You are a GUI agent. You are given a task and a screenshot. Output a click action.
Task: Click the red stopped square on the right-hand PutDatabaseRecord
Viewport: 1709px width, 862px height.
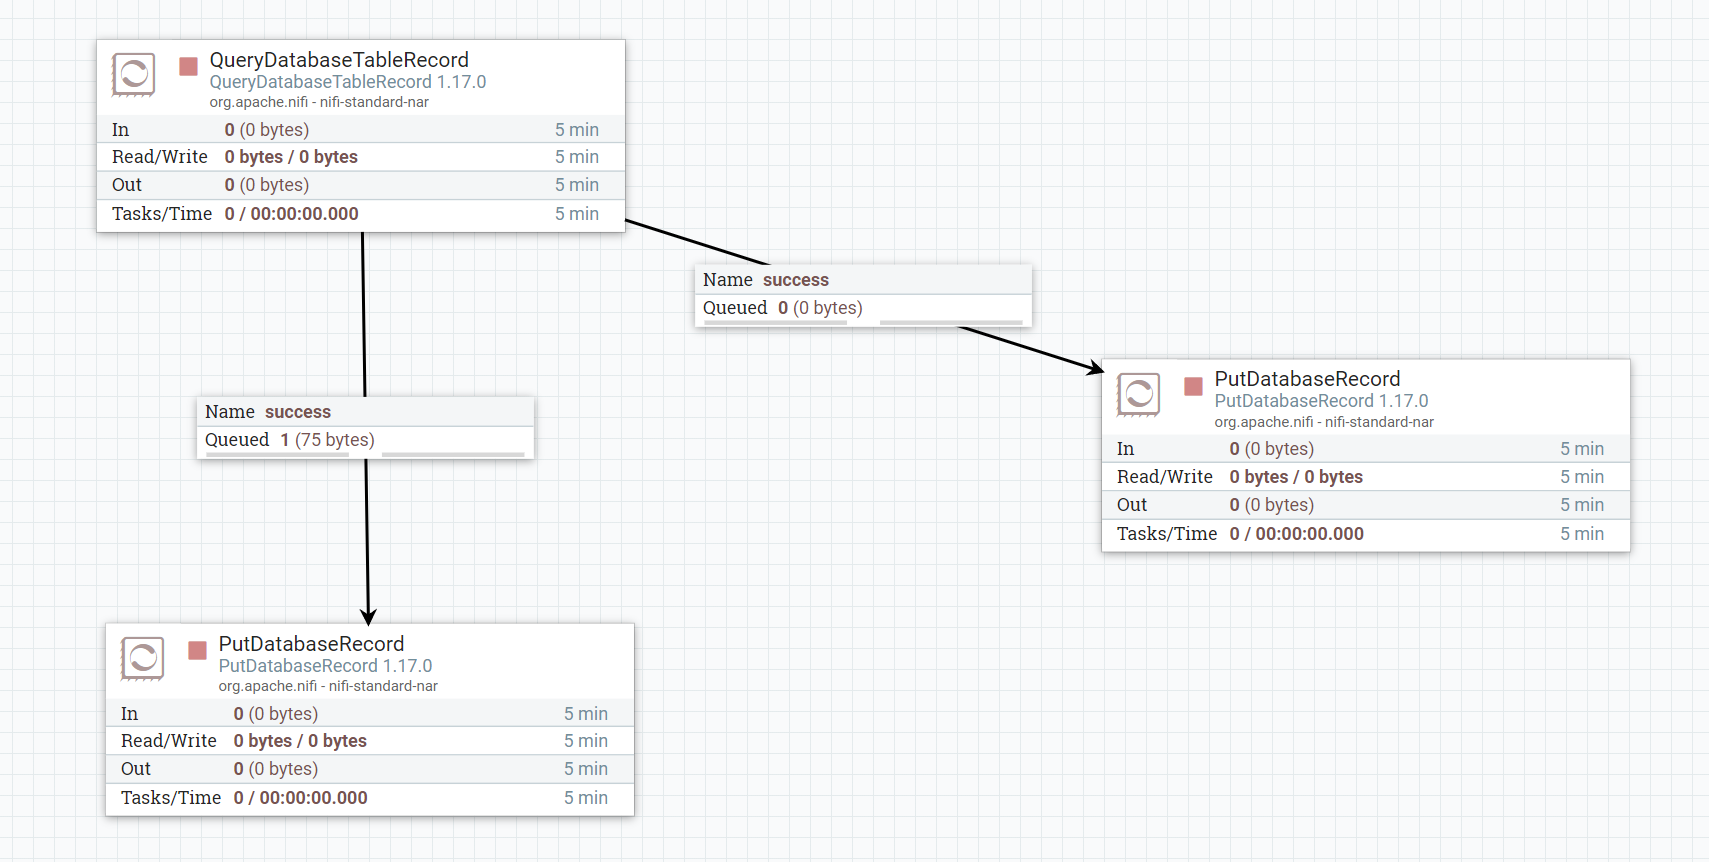coord(1193,386)
